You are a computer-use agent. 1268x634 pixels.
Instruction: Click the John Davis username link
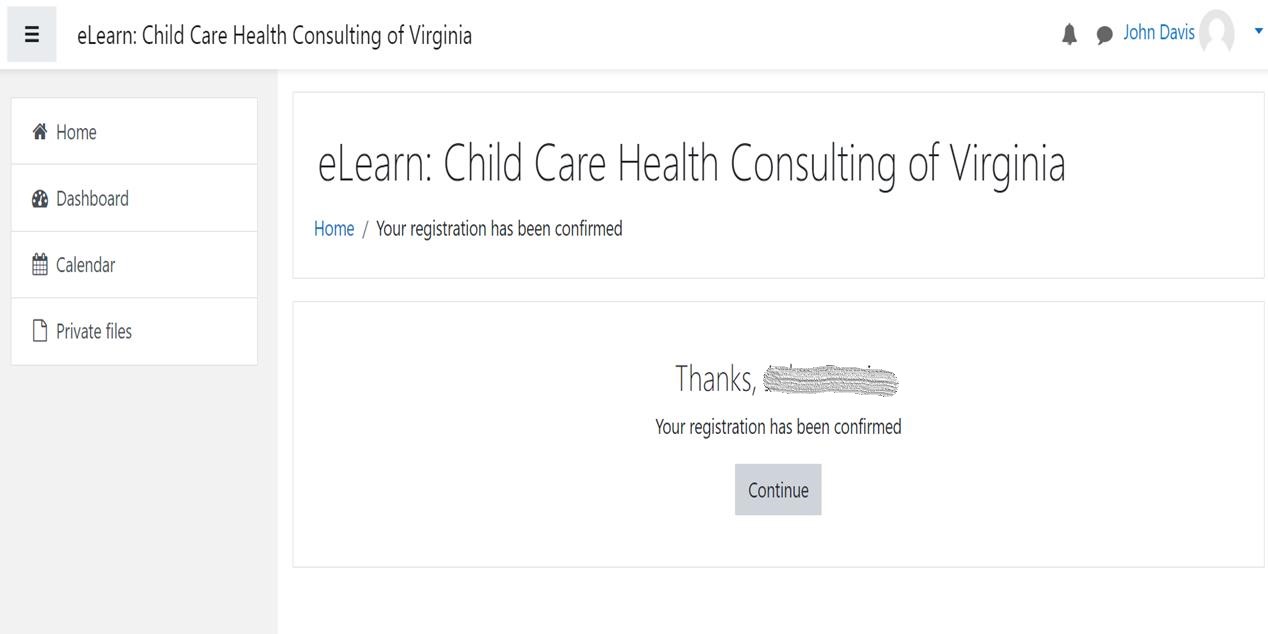coord(1158,32)
